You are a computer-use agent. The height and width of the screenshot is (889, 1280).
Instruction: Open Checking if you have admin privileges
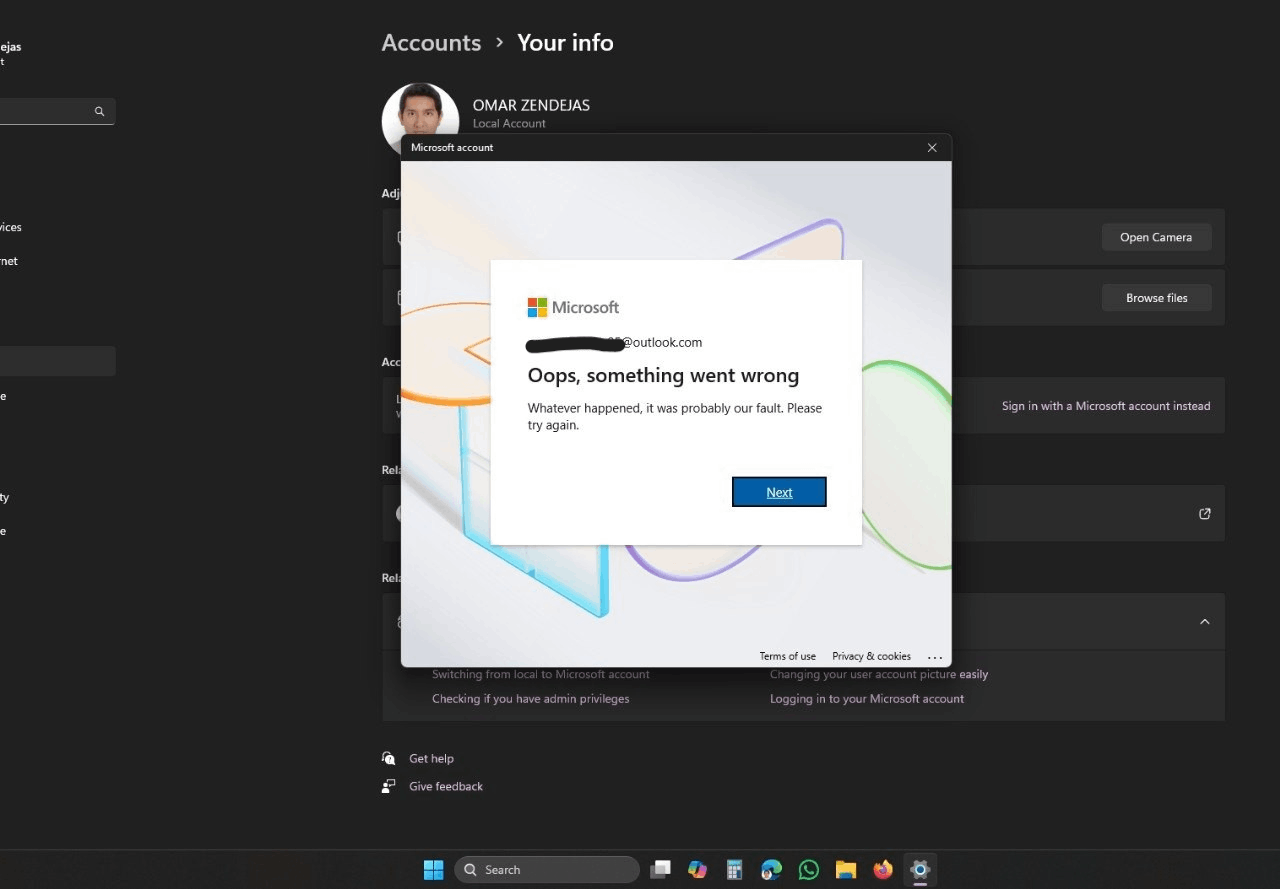tap(530, 699)
